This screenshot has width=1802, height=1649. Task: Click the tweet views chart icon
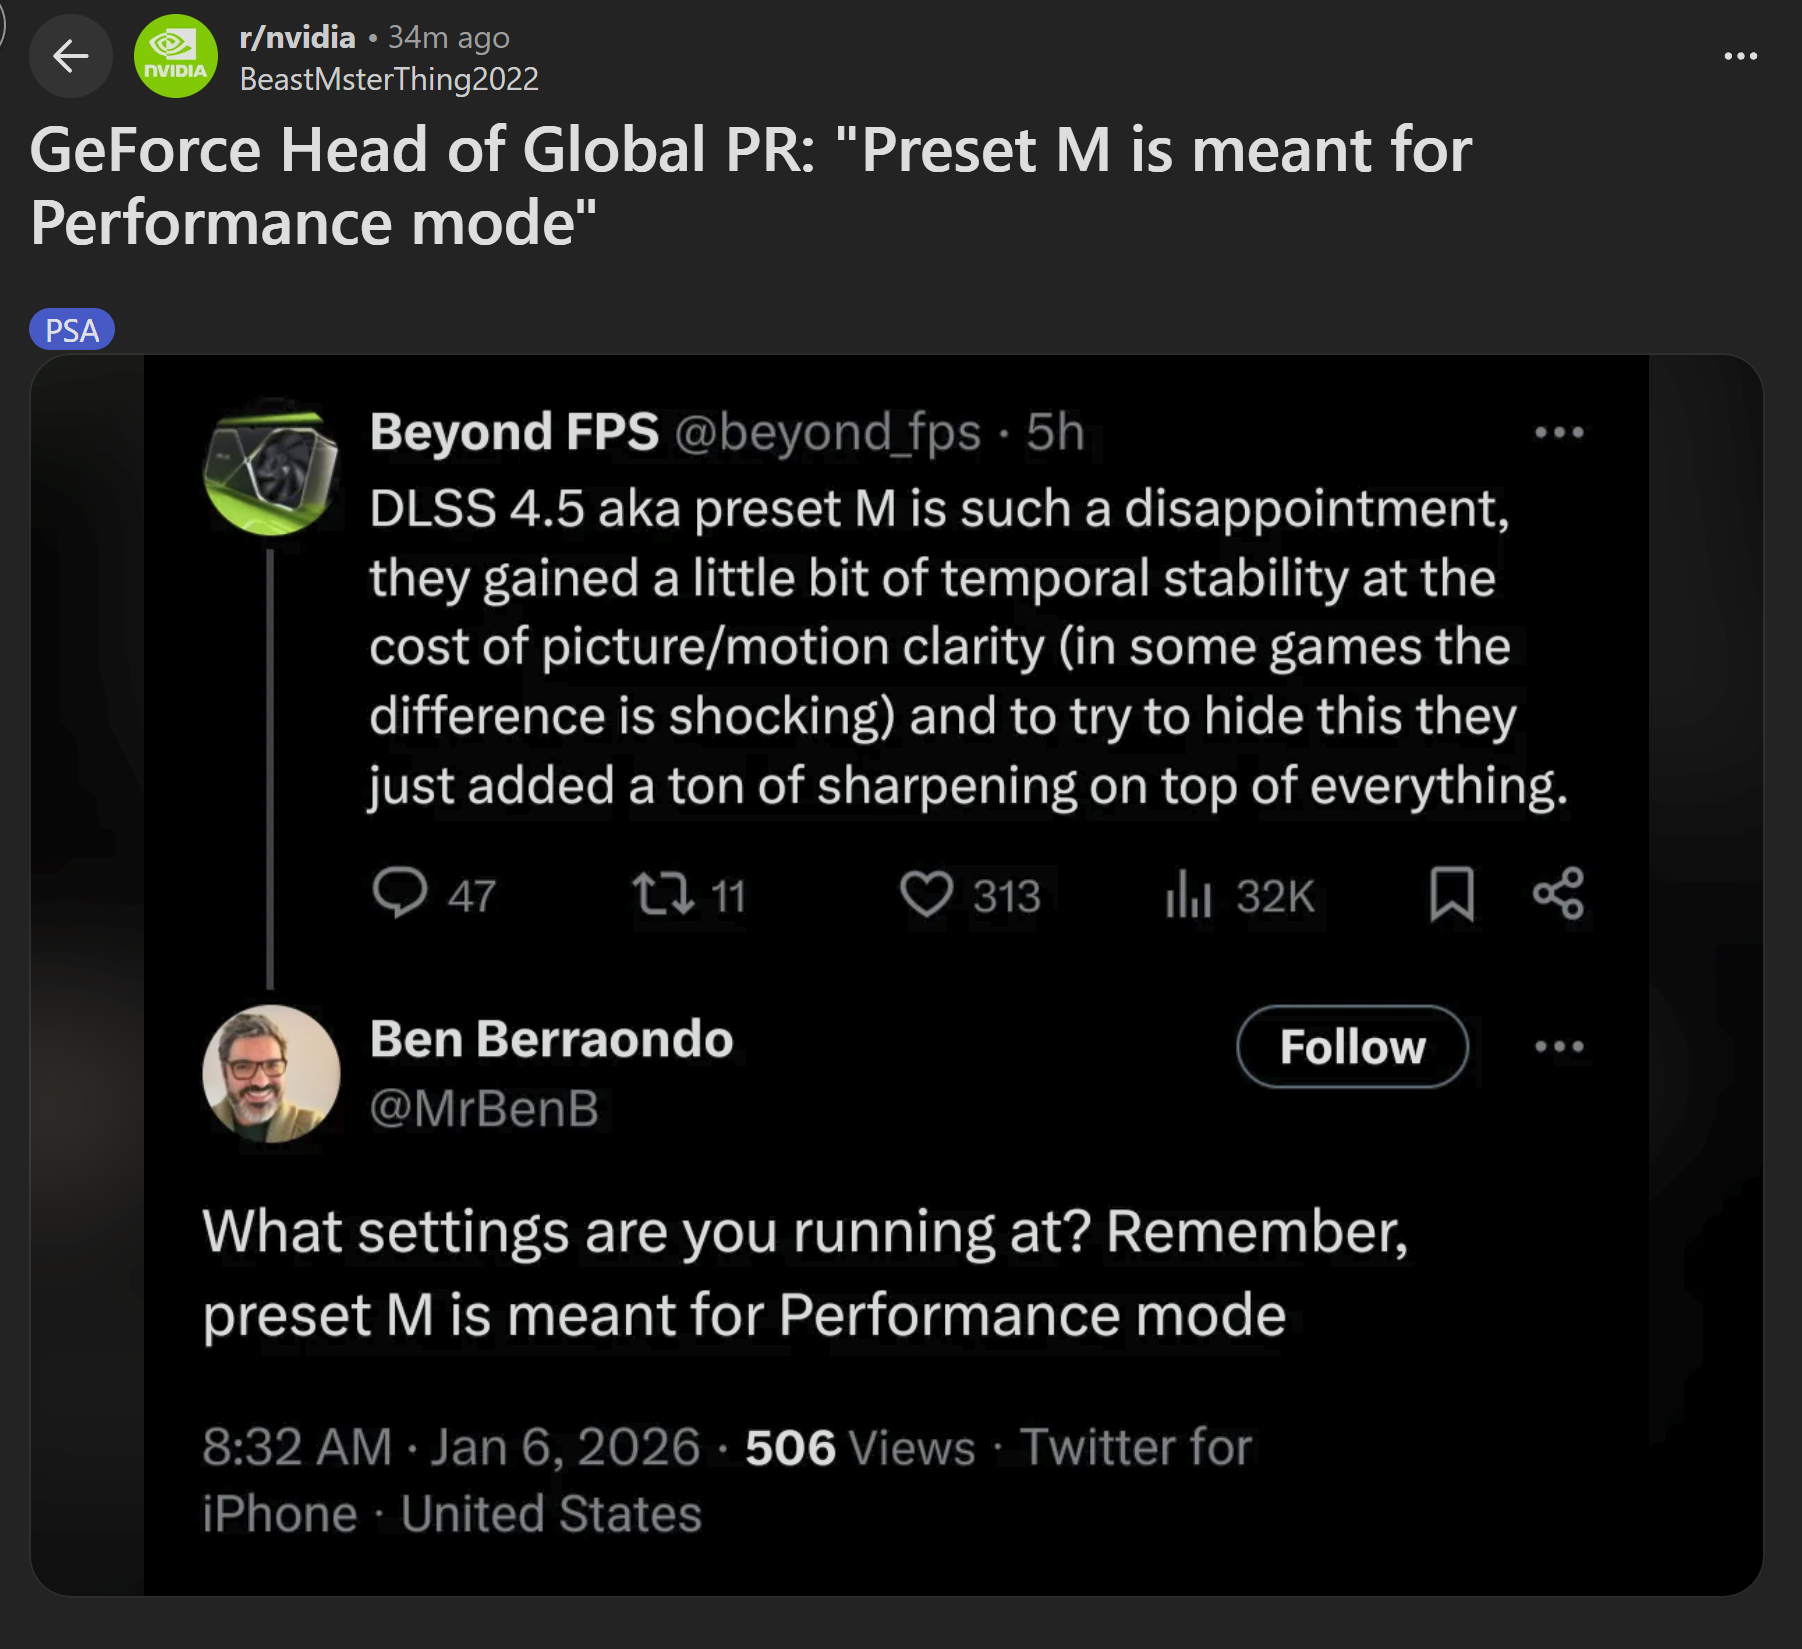point(1188,893)
